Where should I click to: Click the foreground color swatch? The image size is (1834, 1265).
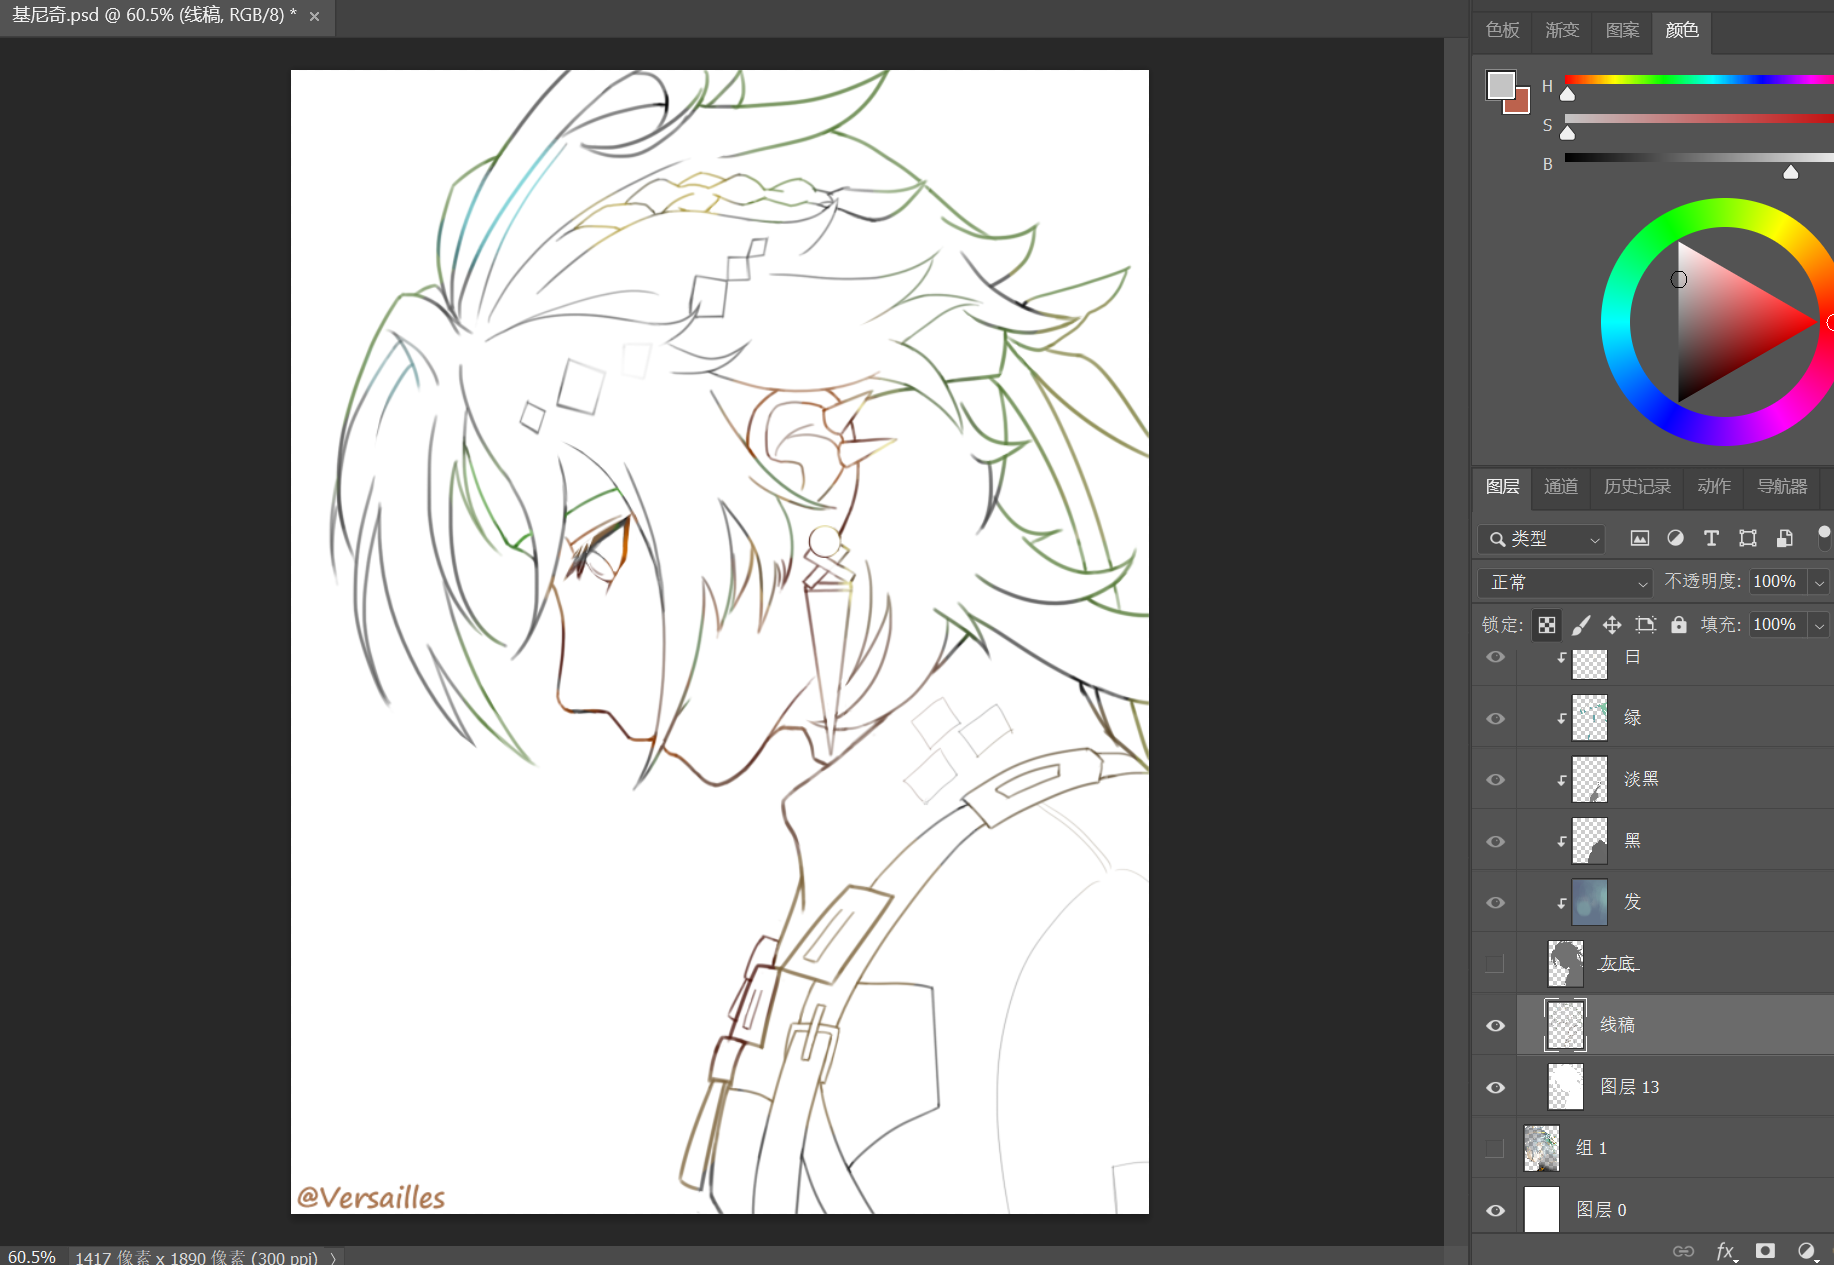click(x=1500, y=85)
